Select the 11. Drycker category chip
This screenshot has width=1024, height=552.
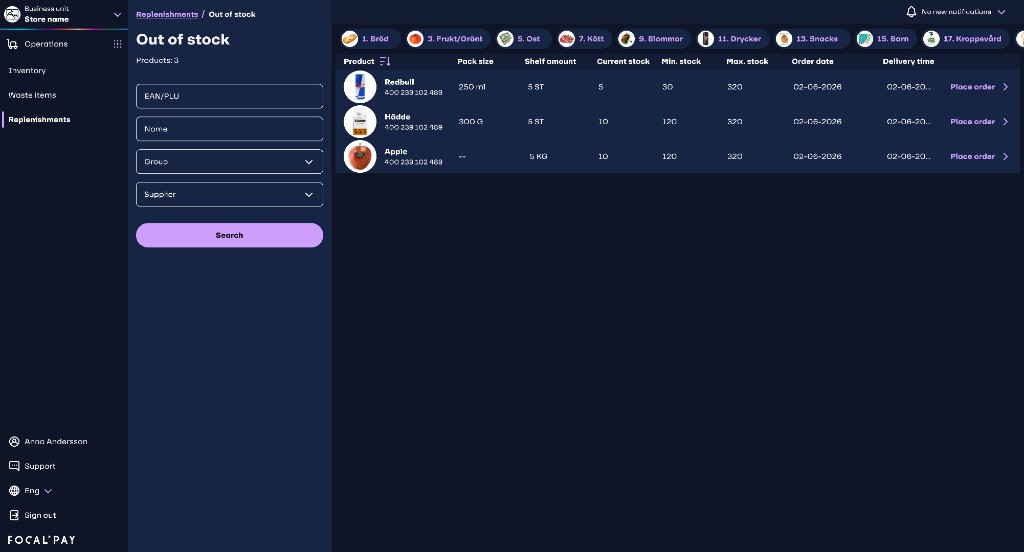point(732,39)
